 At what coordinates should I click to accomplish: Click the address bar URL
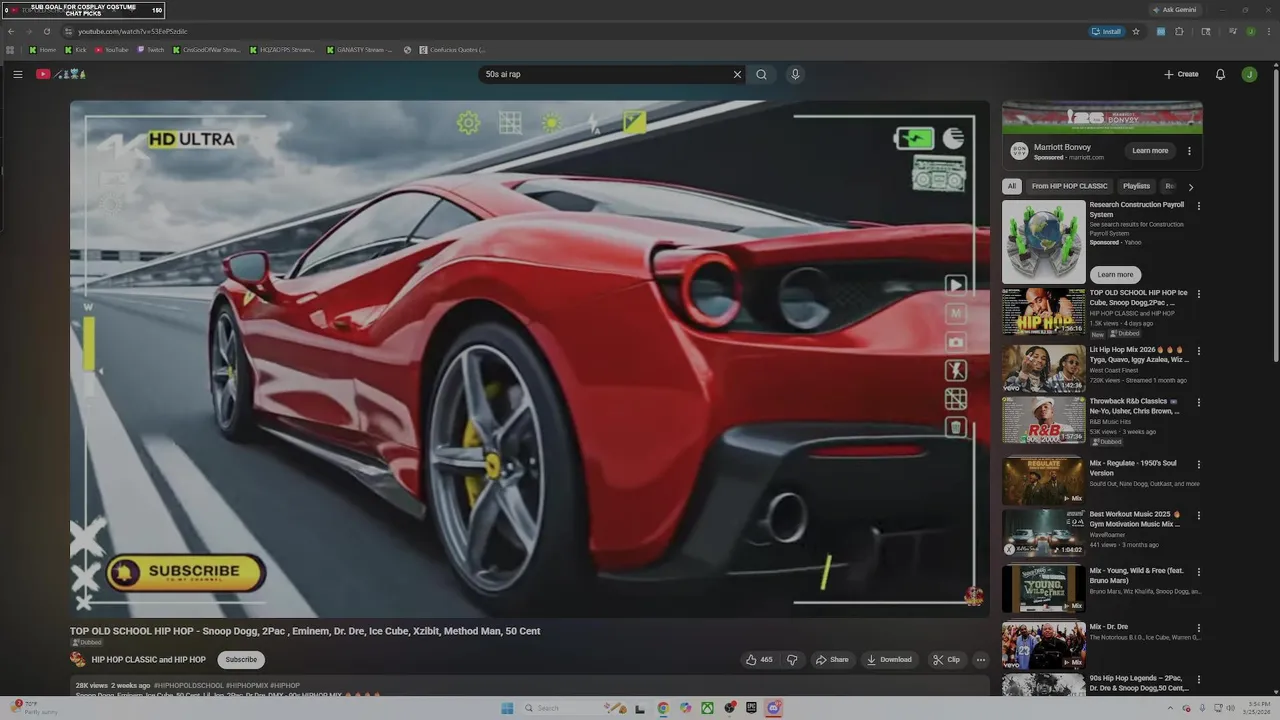pyautogui.click(x=133, y=31)
